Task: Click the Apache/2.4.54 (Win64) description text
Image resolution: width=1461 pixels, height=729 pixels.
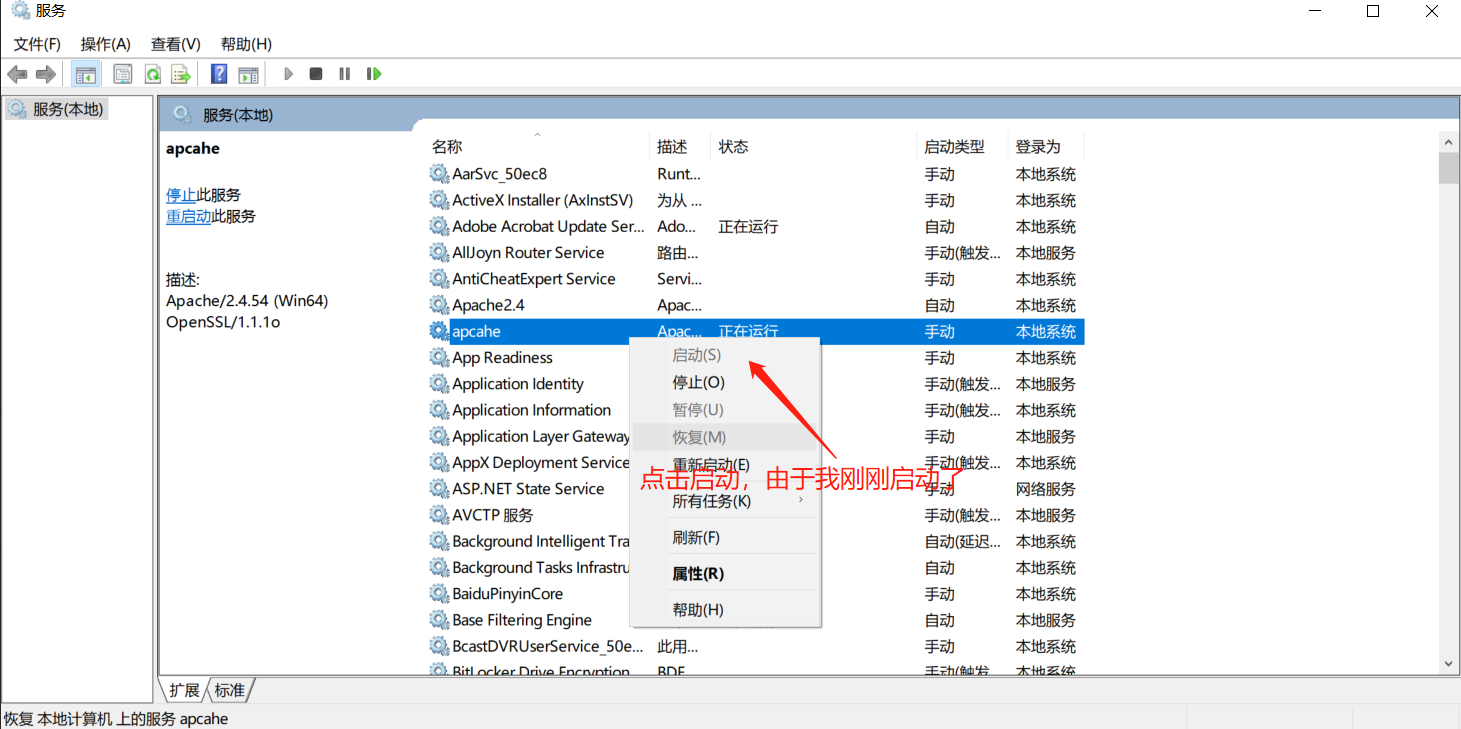Action: [247, 301]
